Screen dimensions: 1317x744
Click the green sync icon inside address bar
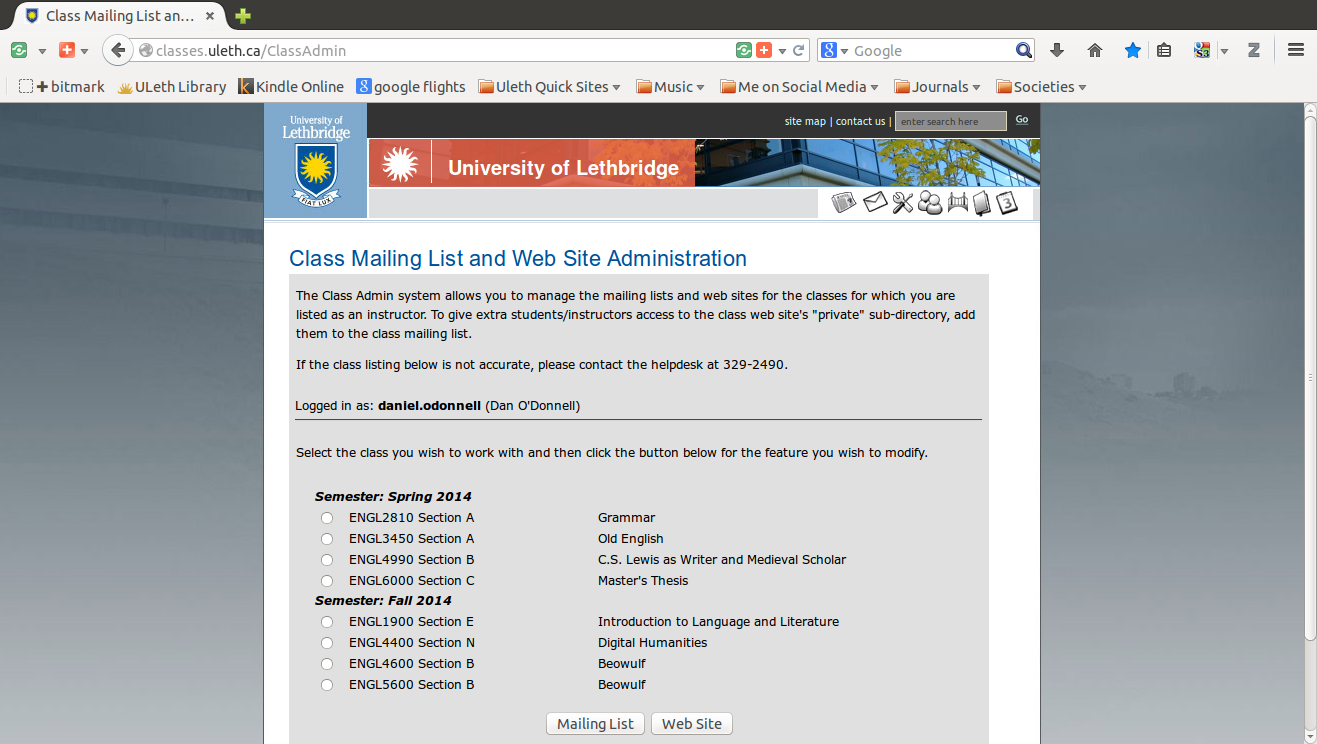(743, 50)
